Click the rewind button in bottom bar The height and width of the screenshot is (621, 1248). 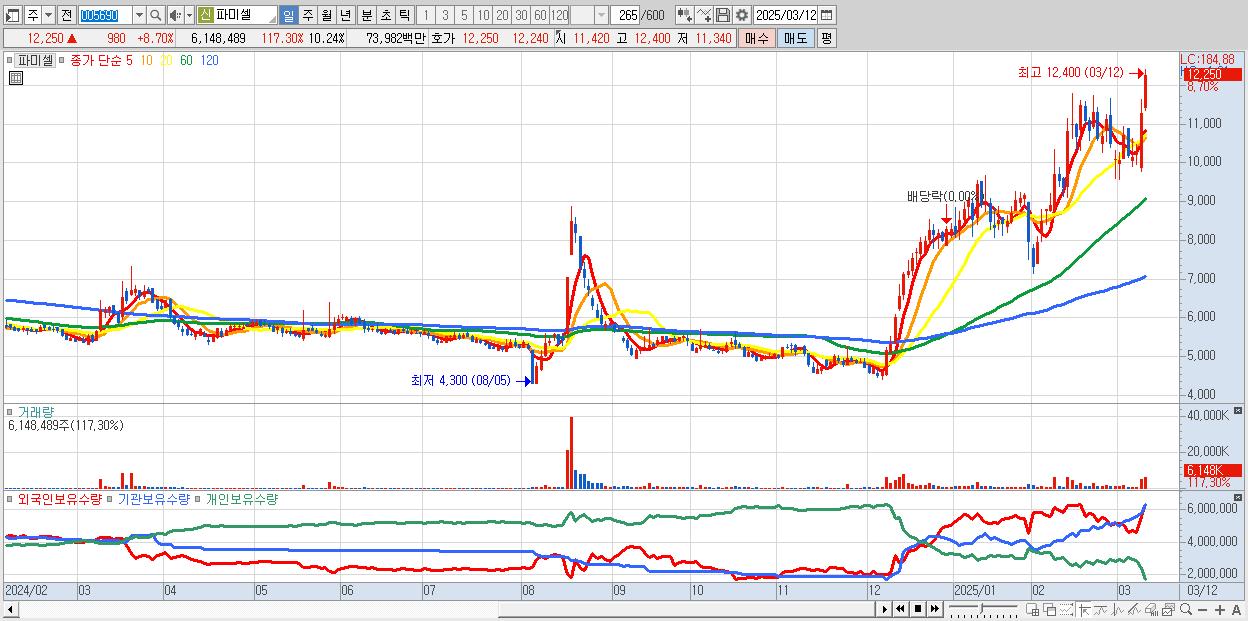pyautogui.click(x=900, y=609)
